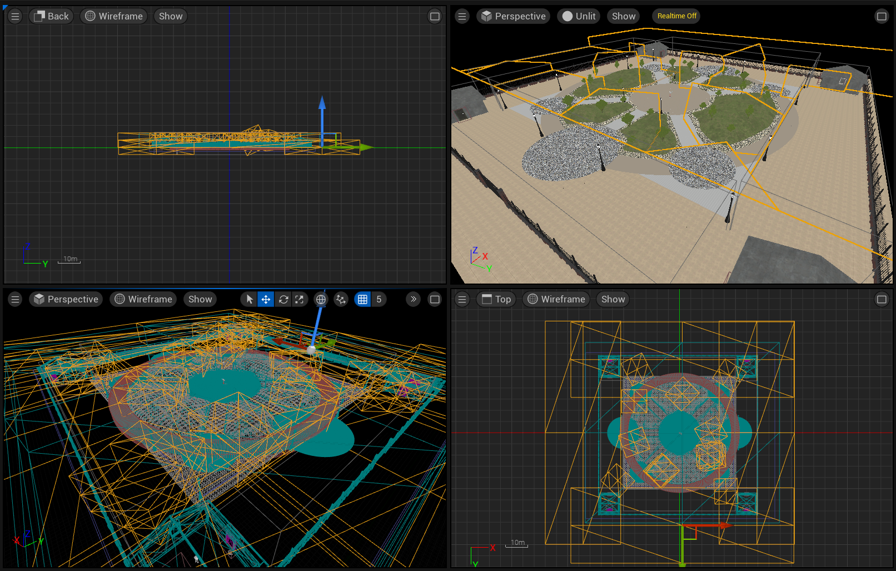Click Show in the Top viewport

pyautogui.click(x=613, y=299)
